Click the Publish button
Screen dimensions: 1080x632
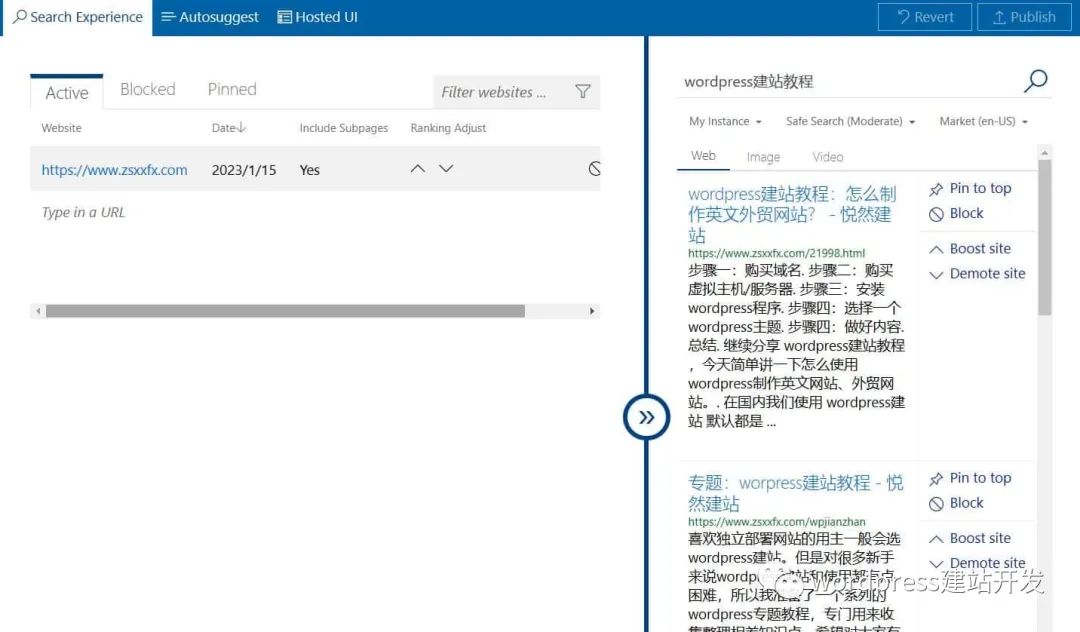point(1024,17)
